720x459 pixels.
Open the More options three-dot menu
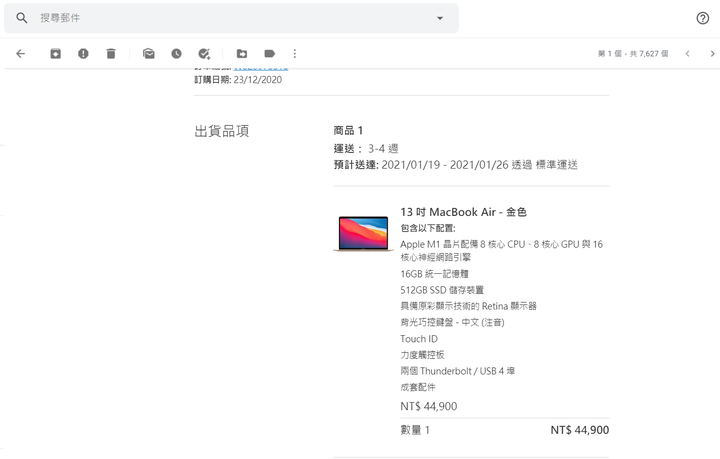pos(295,54)
